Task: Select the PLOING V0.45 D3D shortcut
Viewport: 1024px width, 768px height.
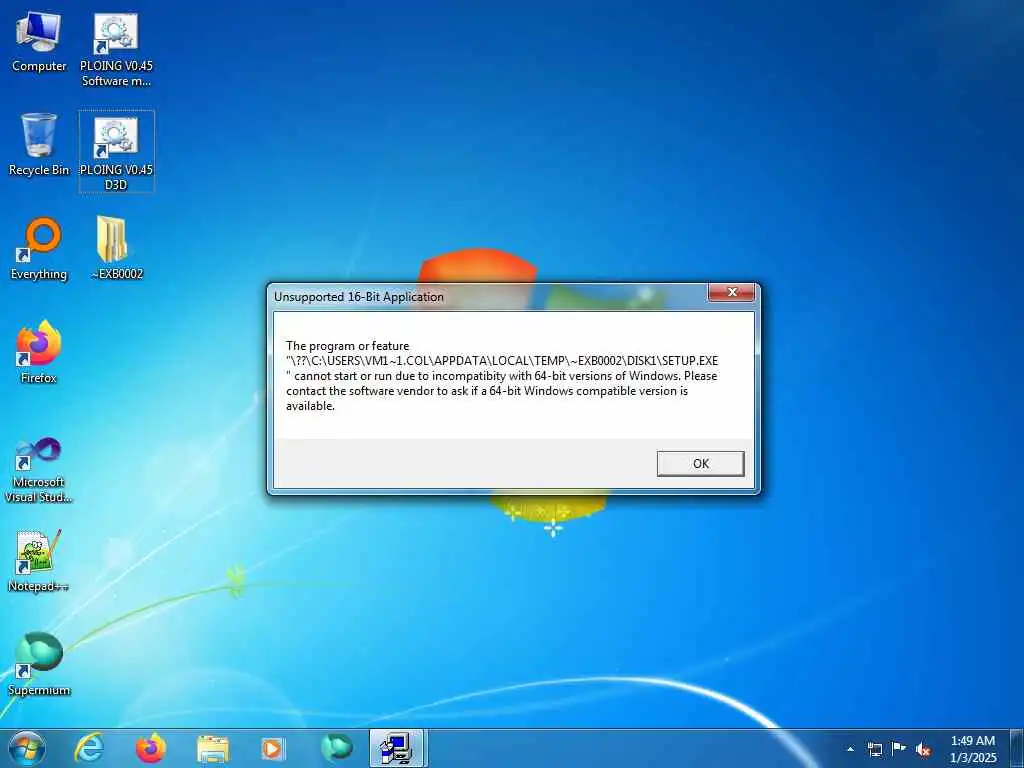Action: coord(116,152)
